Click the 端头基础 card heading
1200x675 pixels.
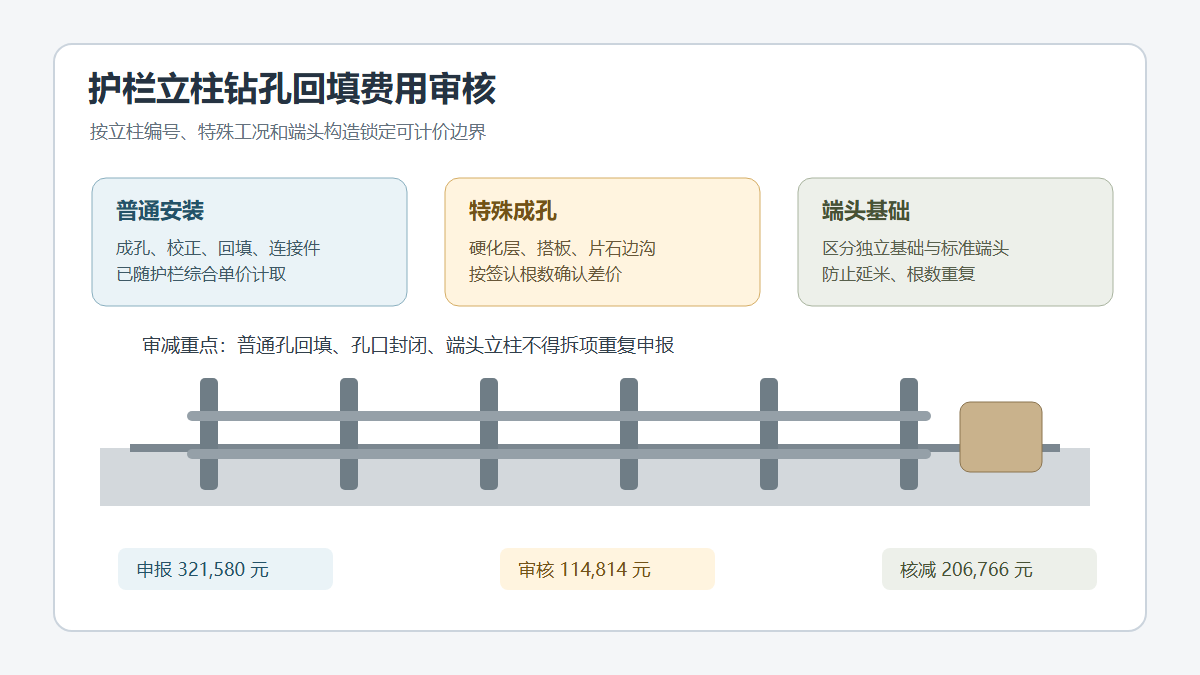click(x=866, y=211)
